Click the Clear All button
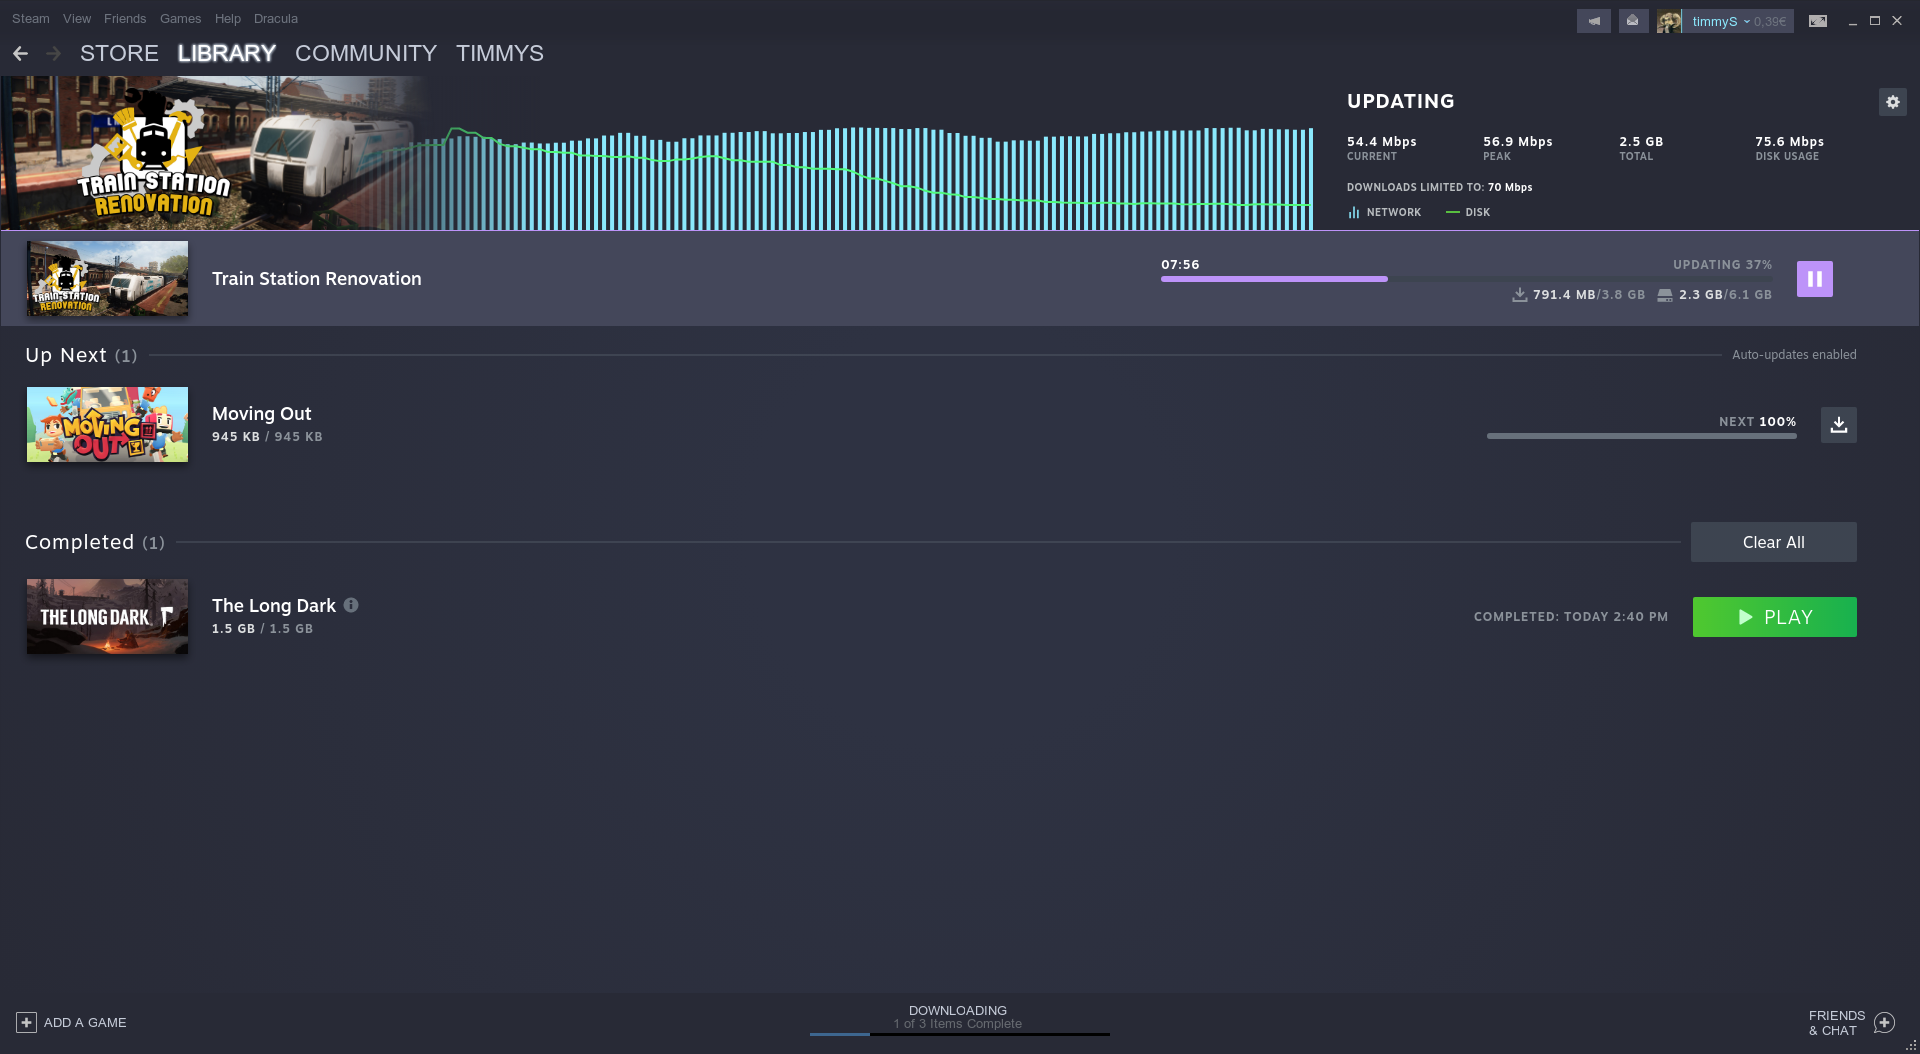The width and height of the screenshot is (1920, 1054). (x=1773, y=542)
